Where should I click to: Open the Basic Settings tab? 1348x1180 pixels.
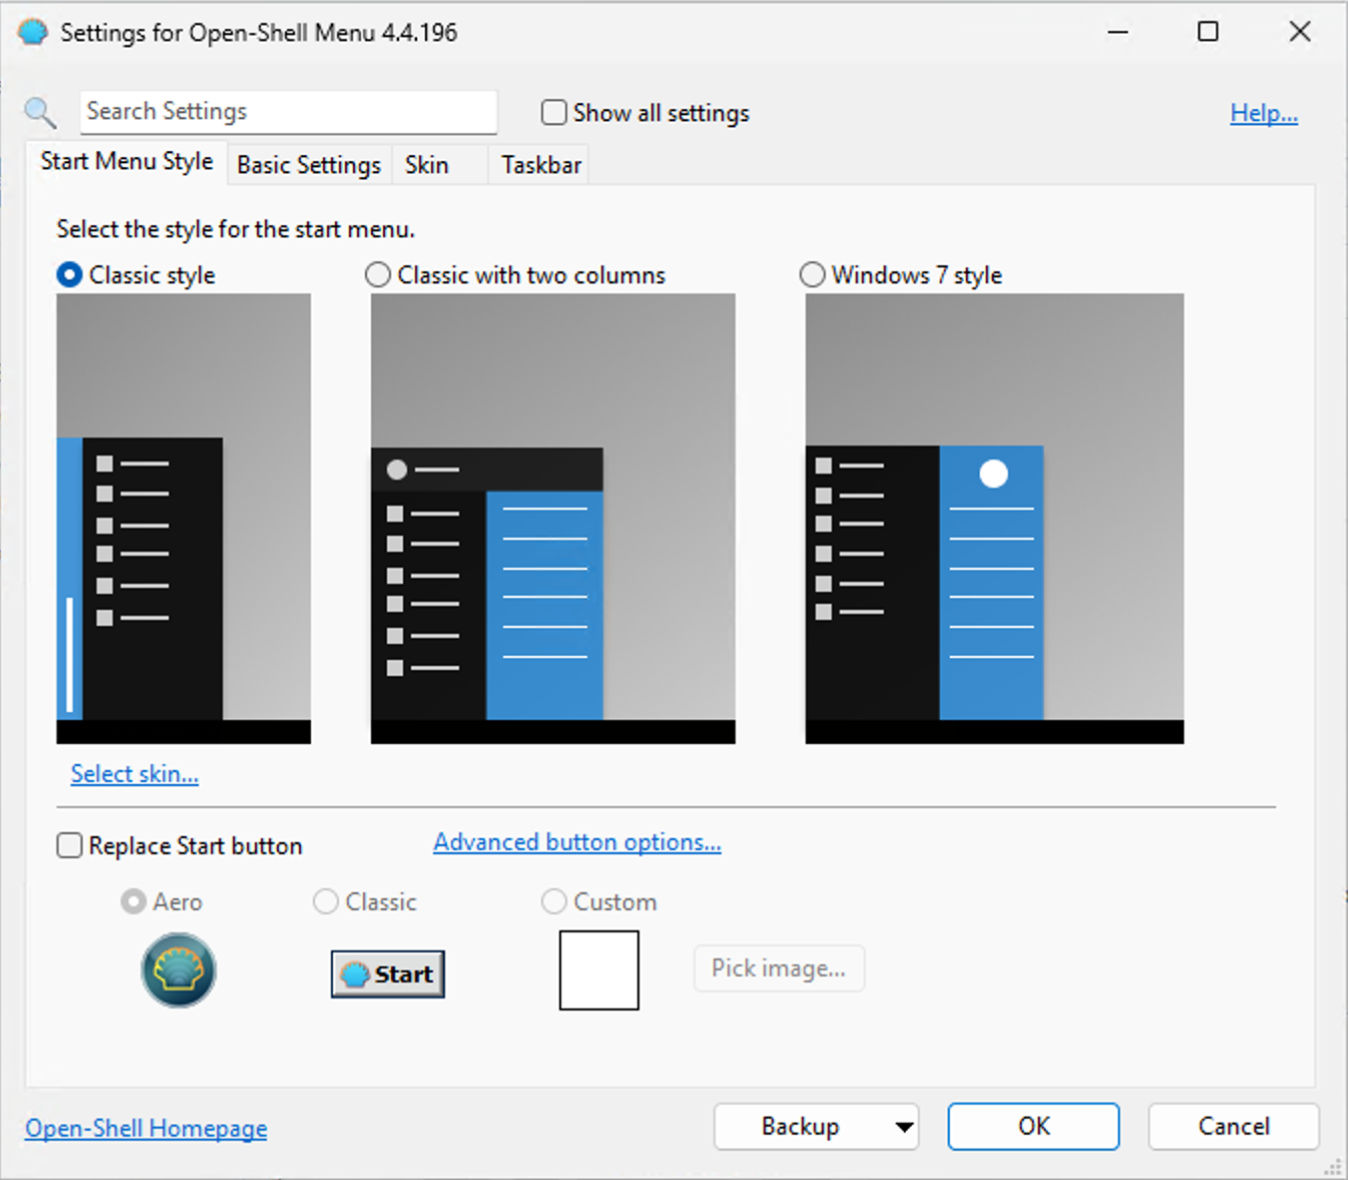(x=309, y=165)
